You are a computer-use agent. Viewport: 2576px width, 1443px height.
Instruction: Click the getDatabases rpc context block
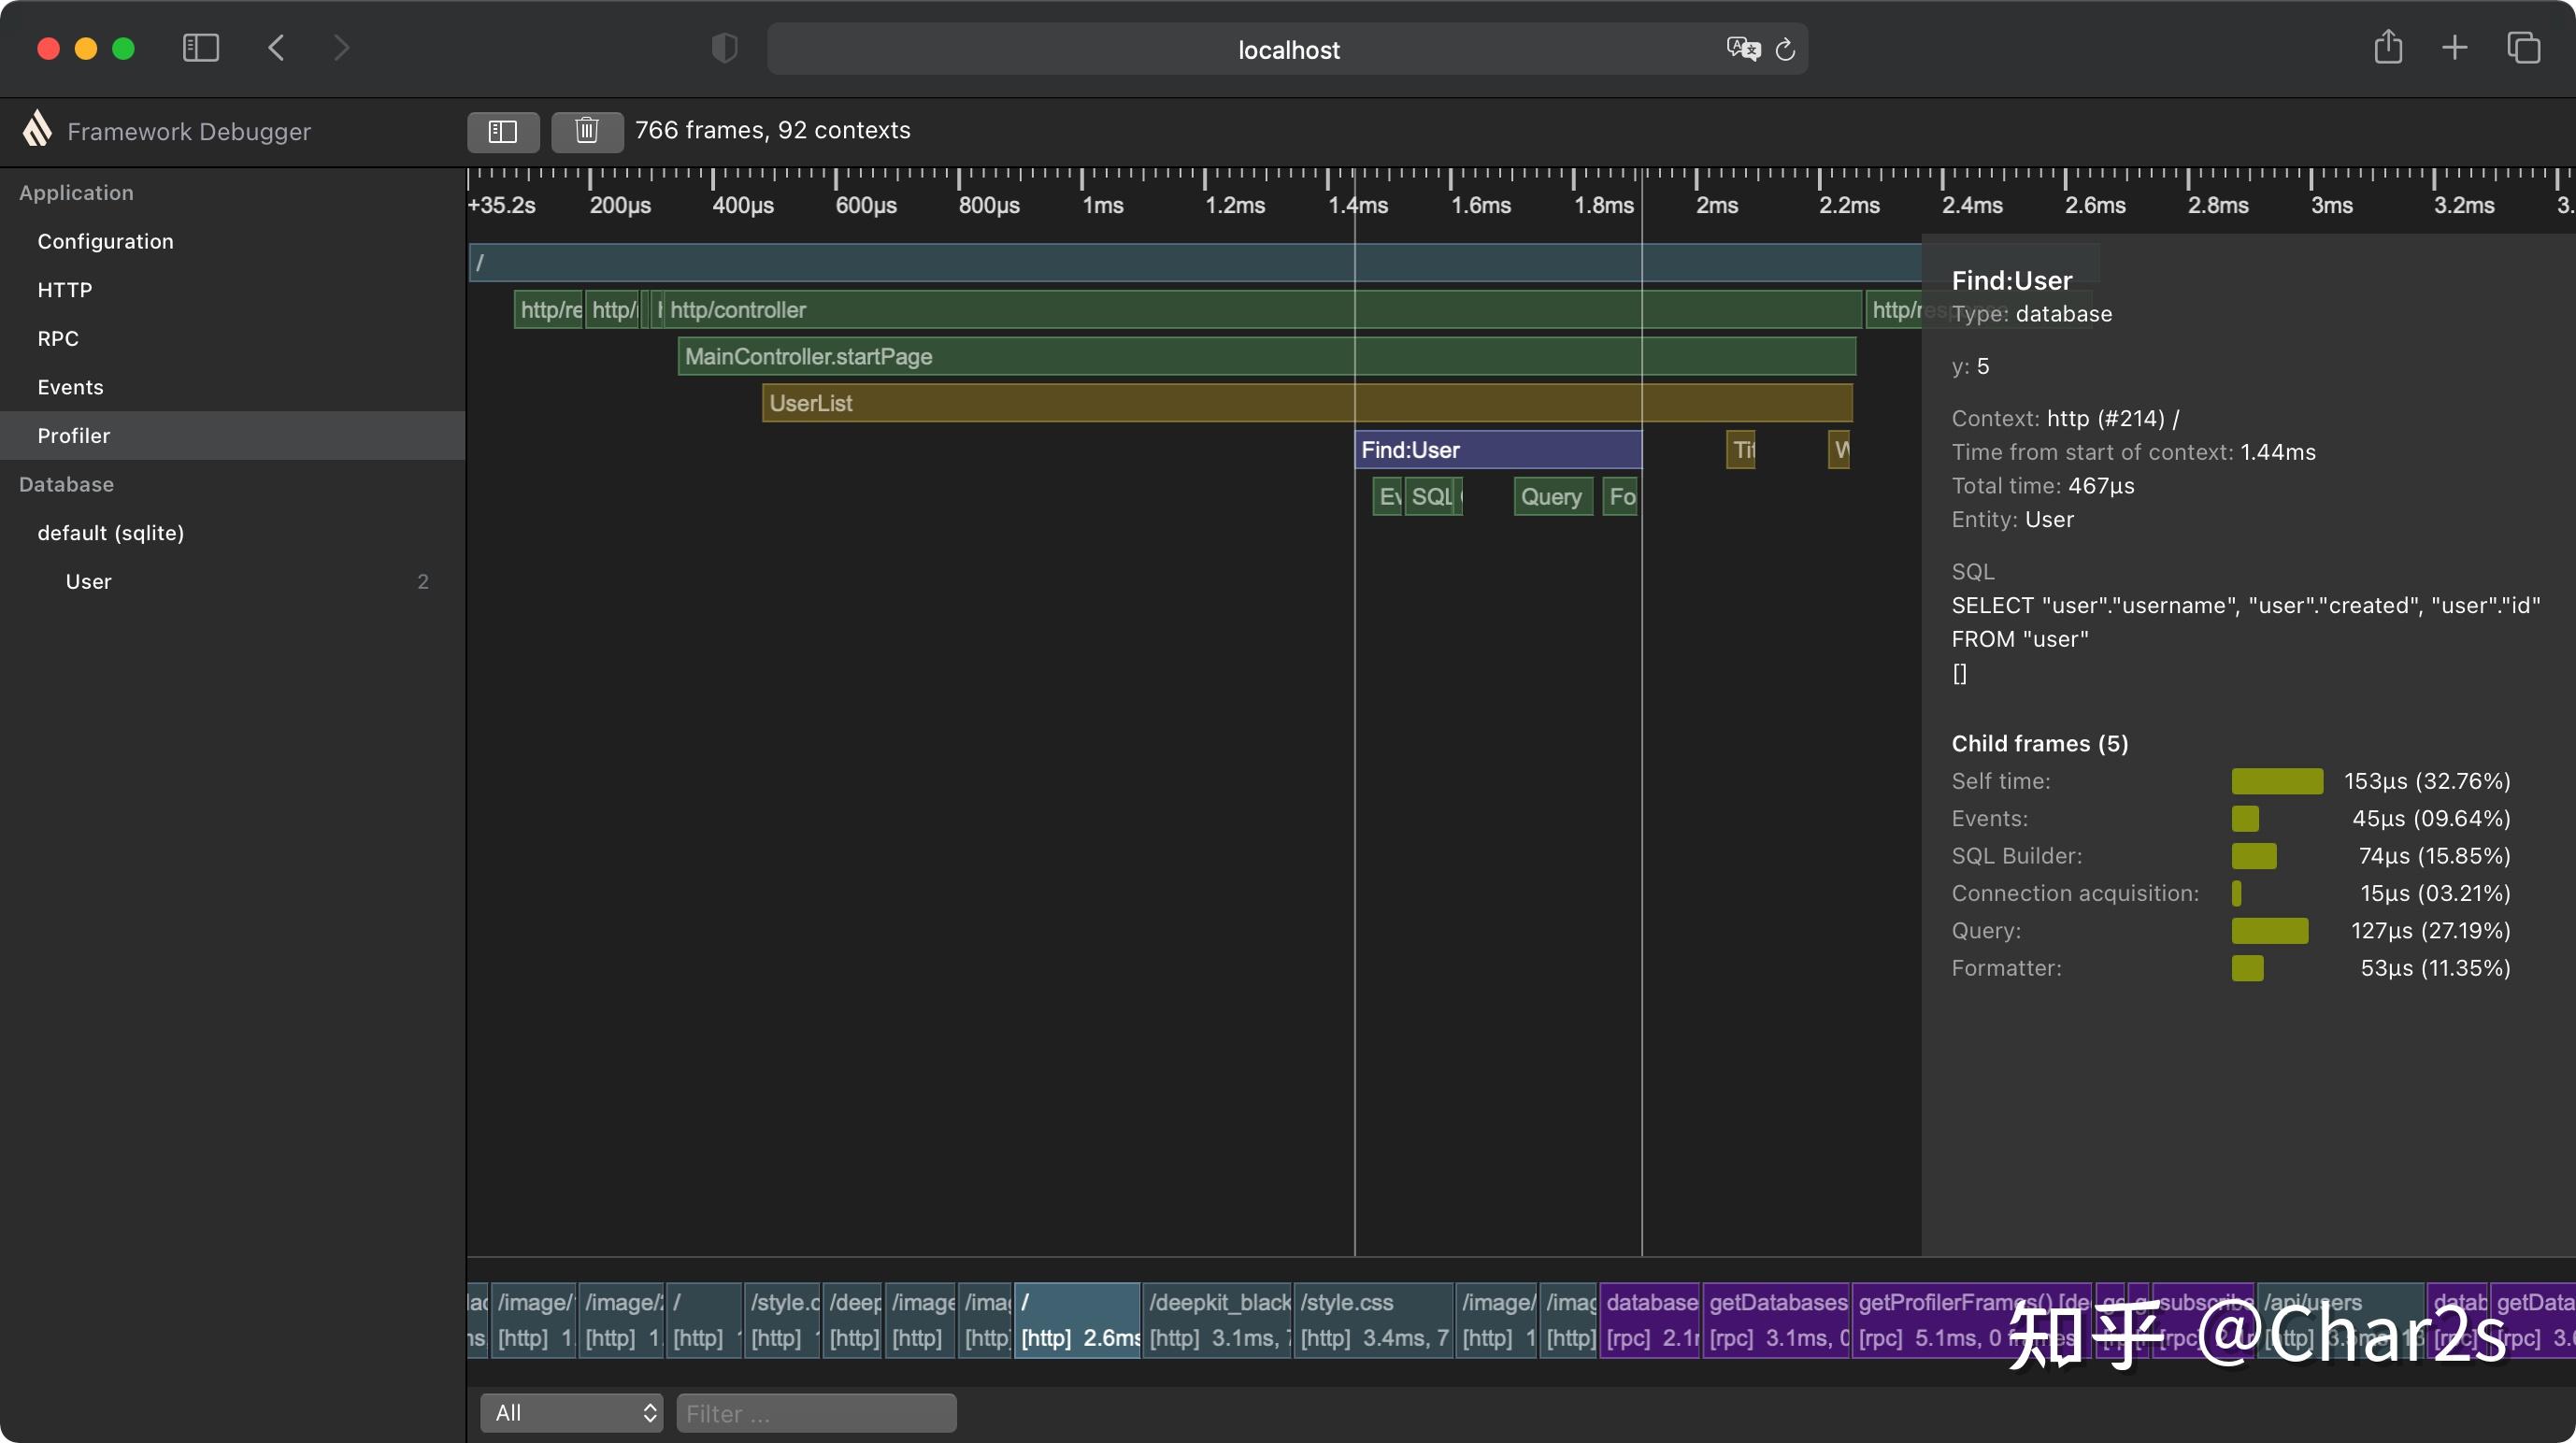click(x=1776, y=1319)
